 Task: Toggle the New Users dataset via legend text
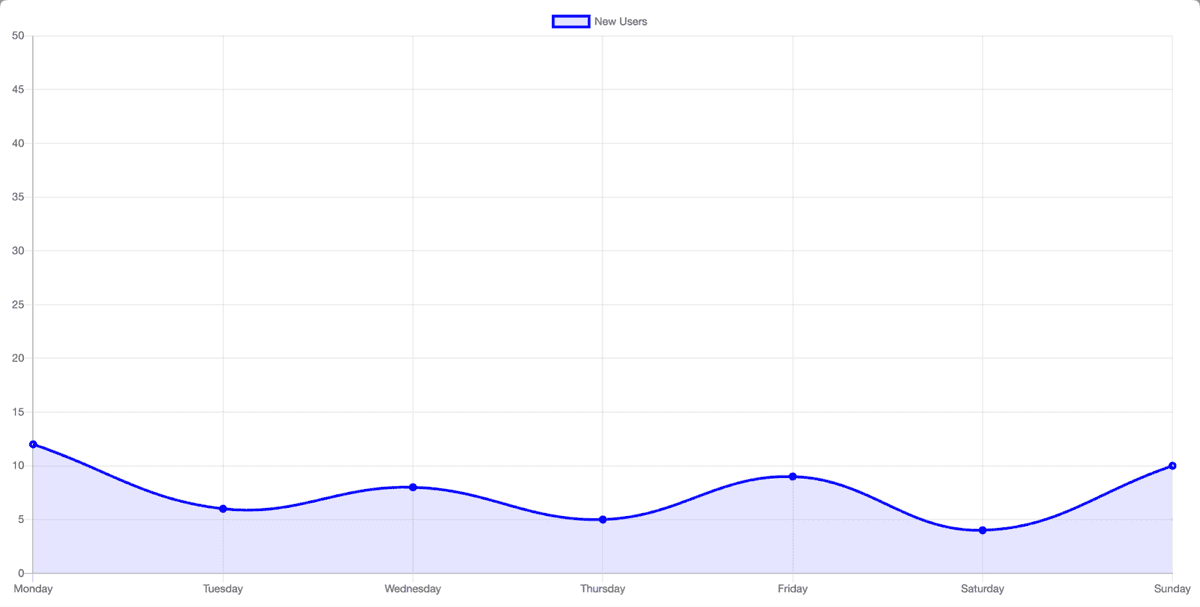[620, 21]
